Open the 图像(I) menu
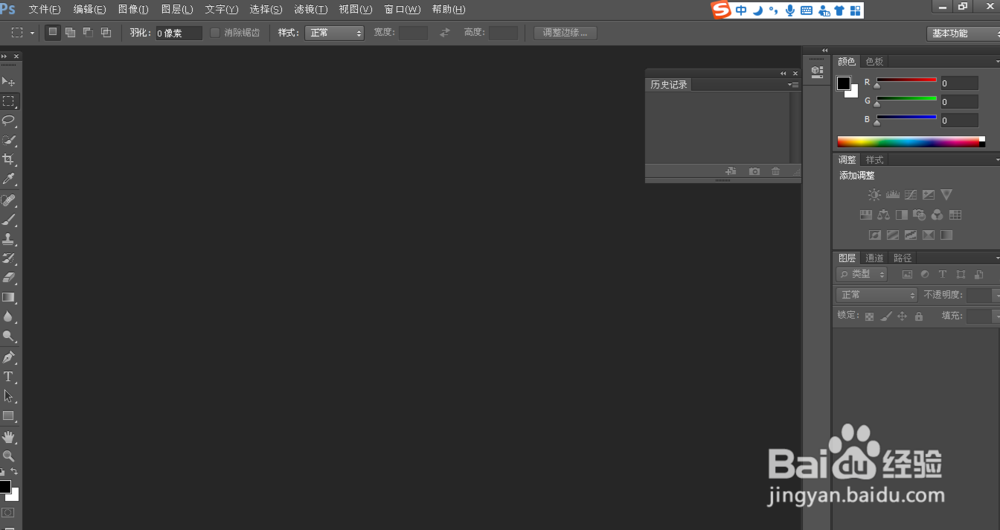Viewport: 1000px width, 530px height. [133, 10]
